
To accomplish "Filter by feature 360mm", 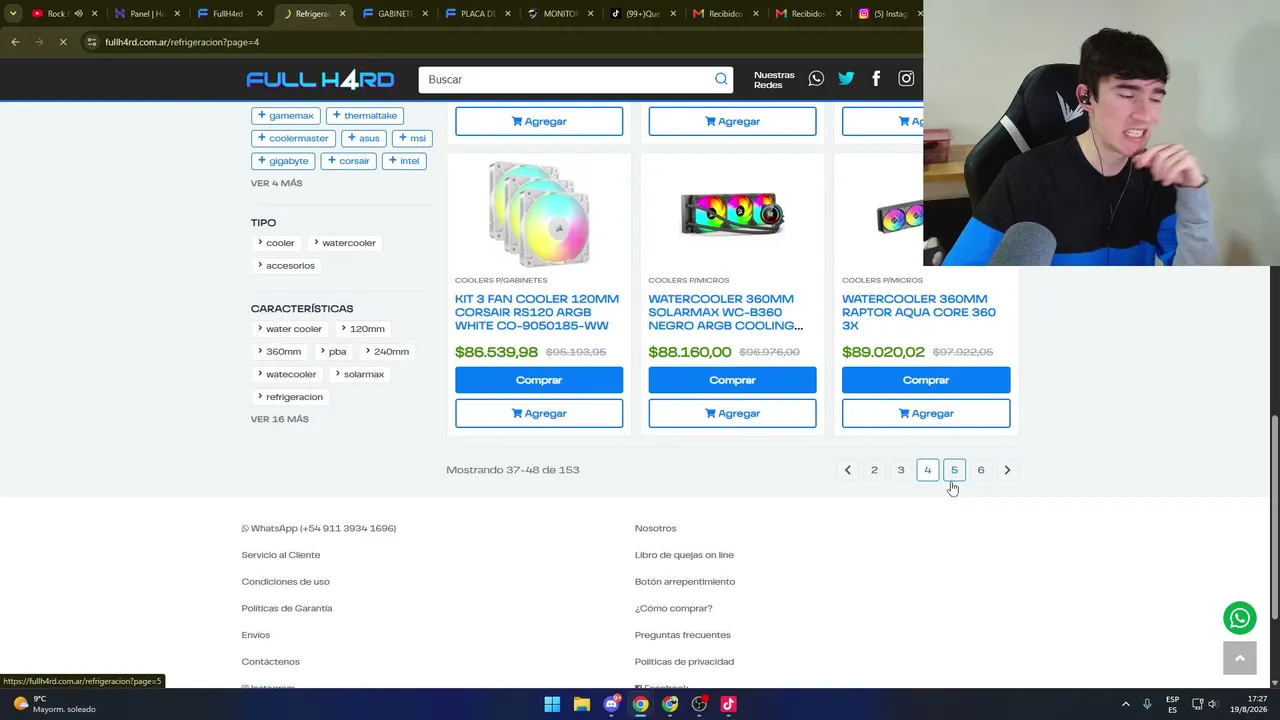I will pos(279,352).
